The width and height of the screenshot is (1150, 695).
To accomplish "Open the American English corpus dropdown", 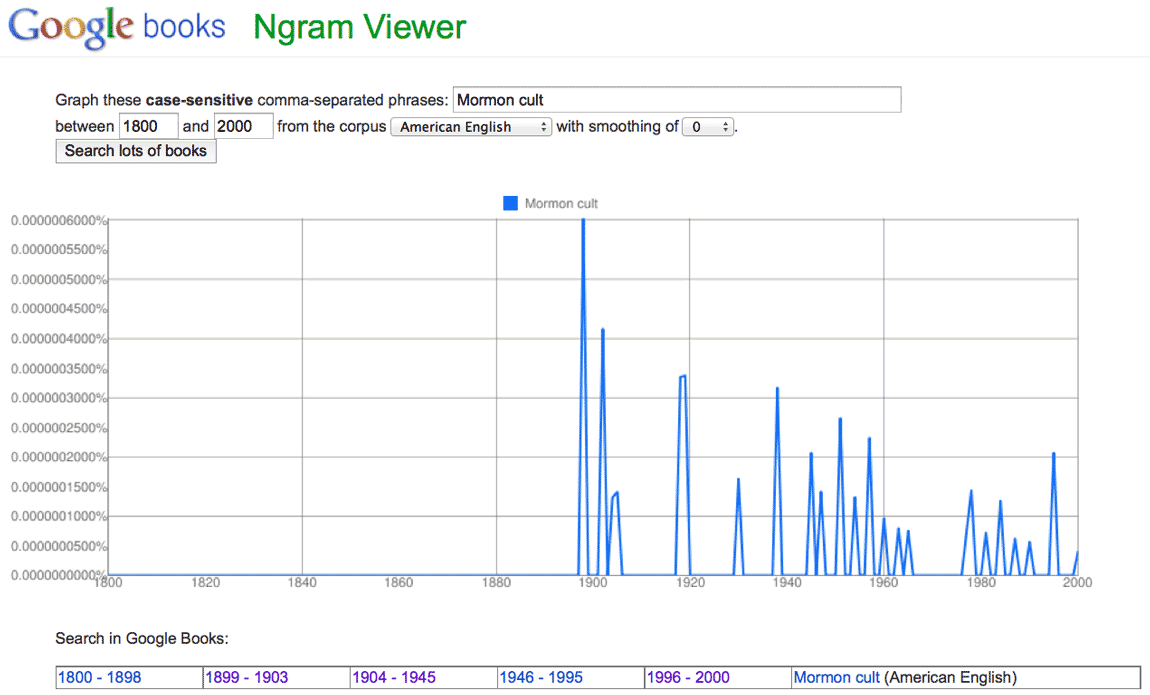I will (x=471, y=127).
